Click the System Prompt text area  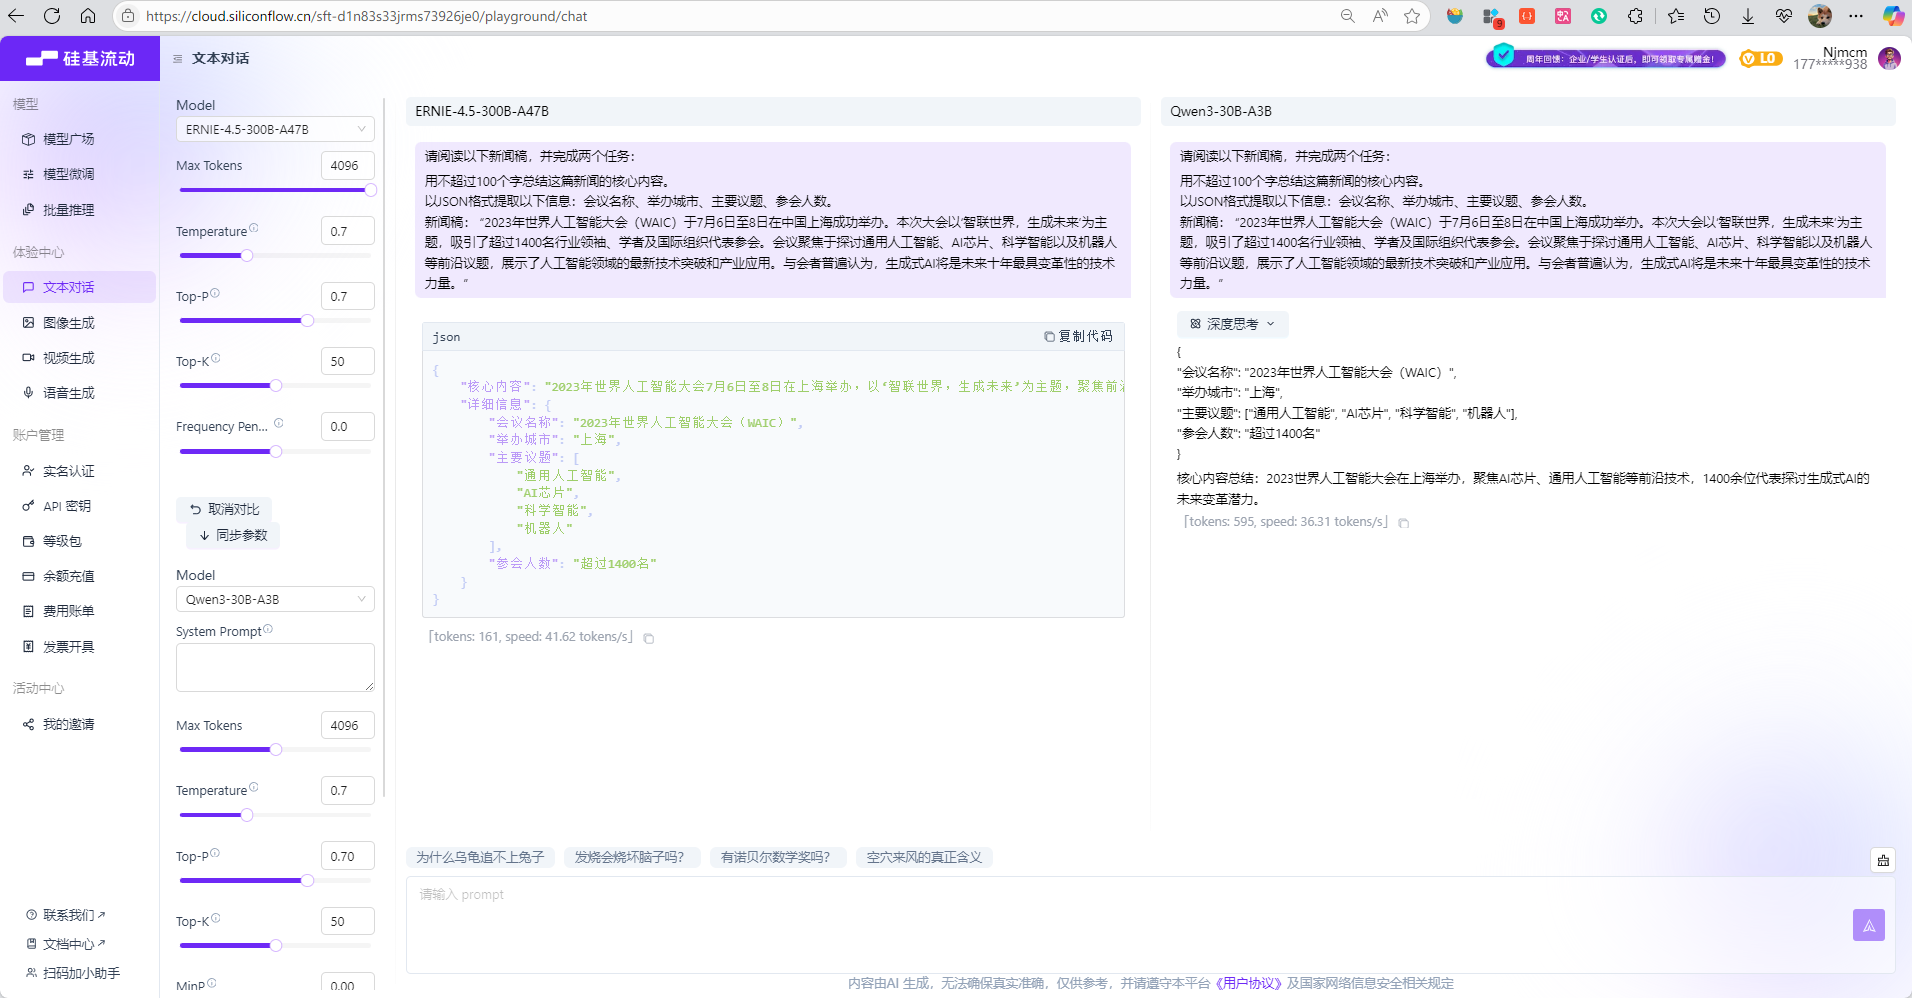click(275, 667)
